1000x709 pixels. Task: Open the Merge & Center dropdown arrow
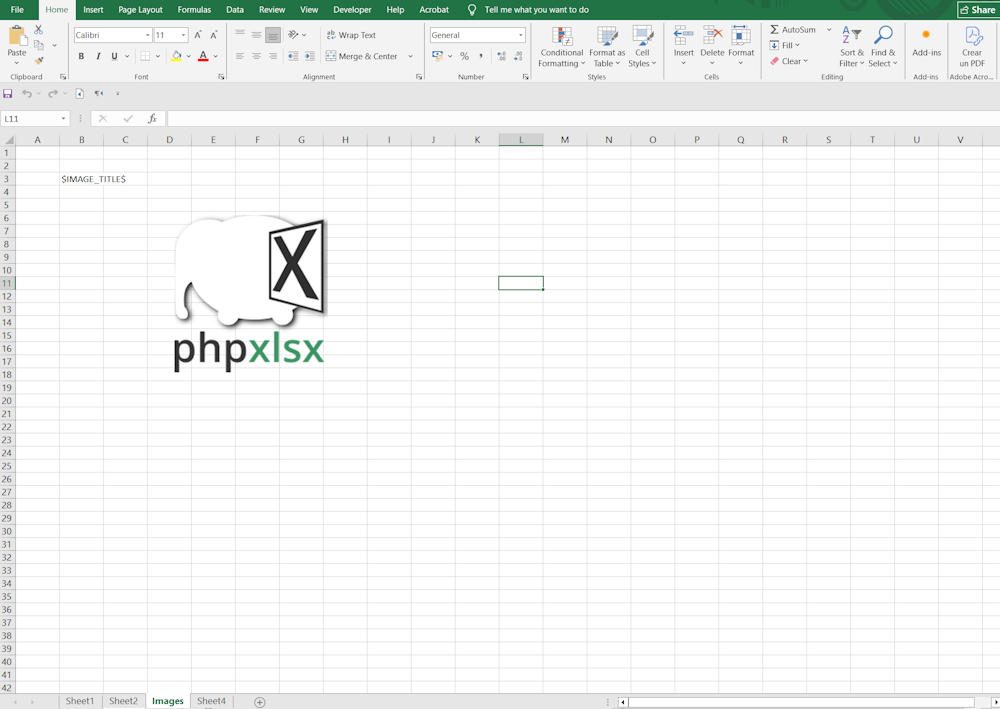410,57
